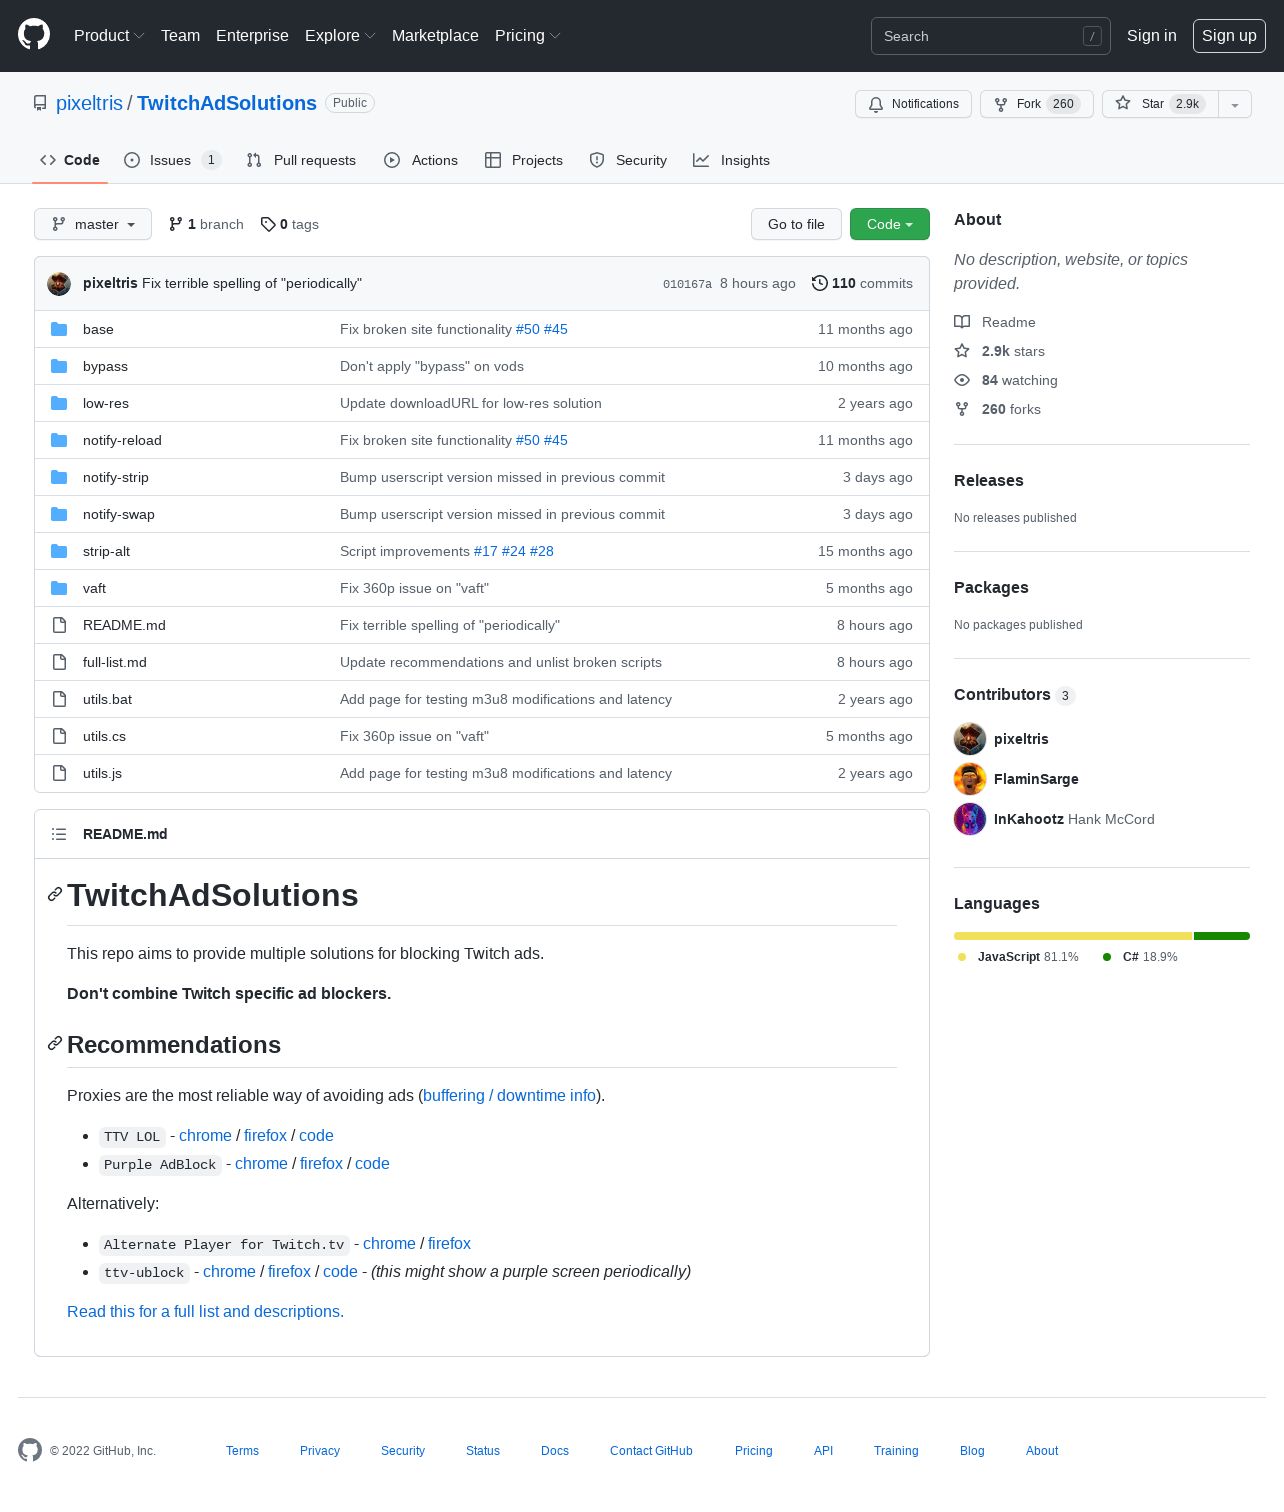Open the 110 commits link

(862, 283)
